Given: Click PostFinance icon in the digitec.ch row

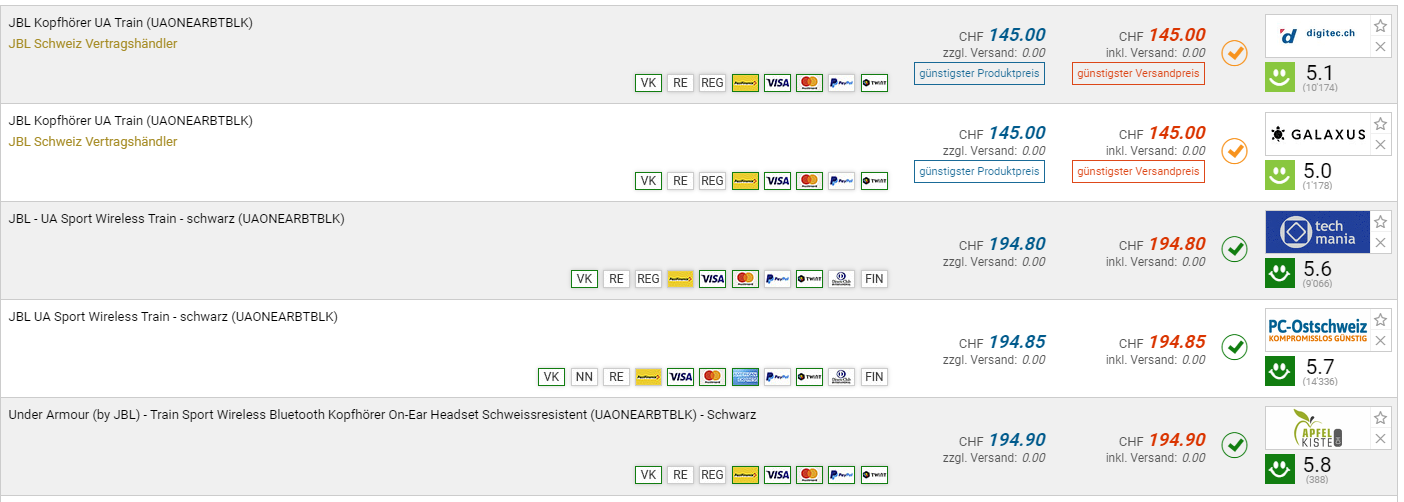Looking at the screenshot, I should (745, 83).
